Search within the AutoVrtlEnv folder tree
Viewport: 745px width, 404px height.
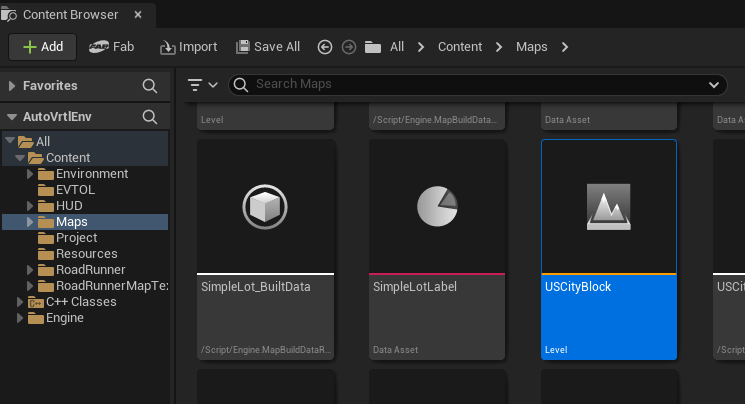point(150,117)
